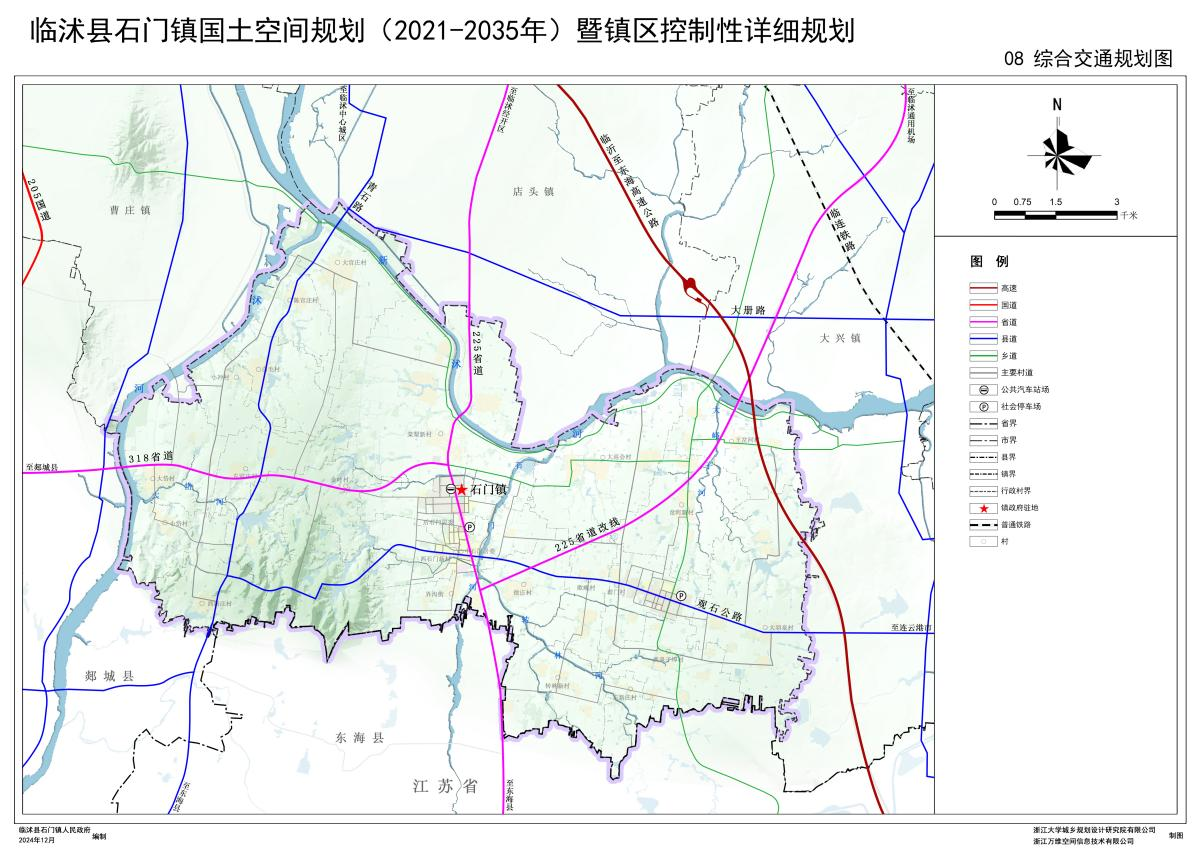Click the 公共汽车站场 legend icon
This screenshot has width=1201, height=850.
[x=984, y=389]
